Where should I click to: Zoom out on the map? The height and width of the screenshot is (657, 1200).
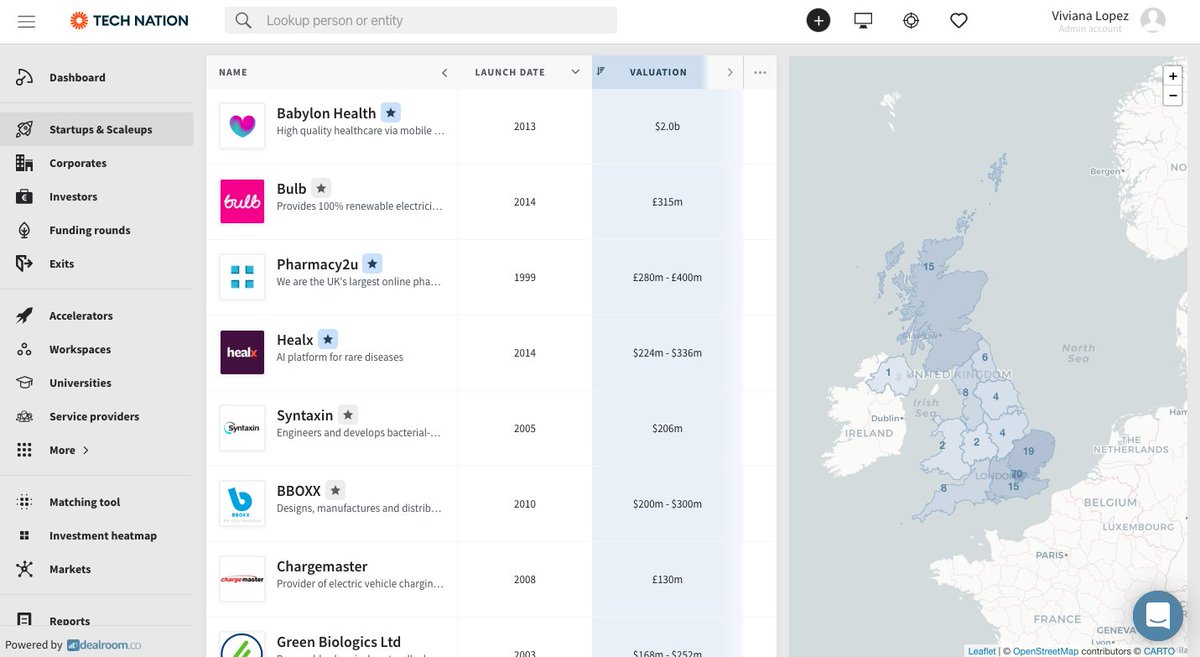1173,96
